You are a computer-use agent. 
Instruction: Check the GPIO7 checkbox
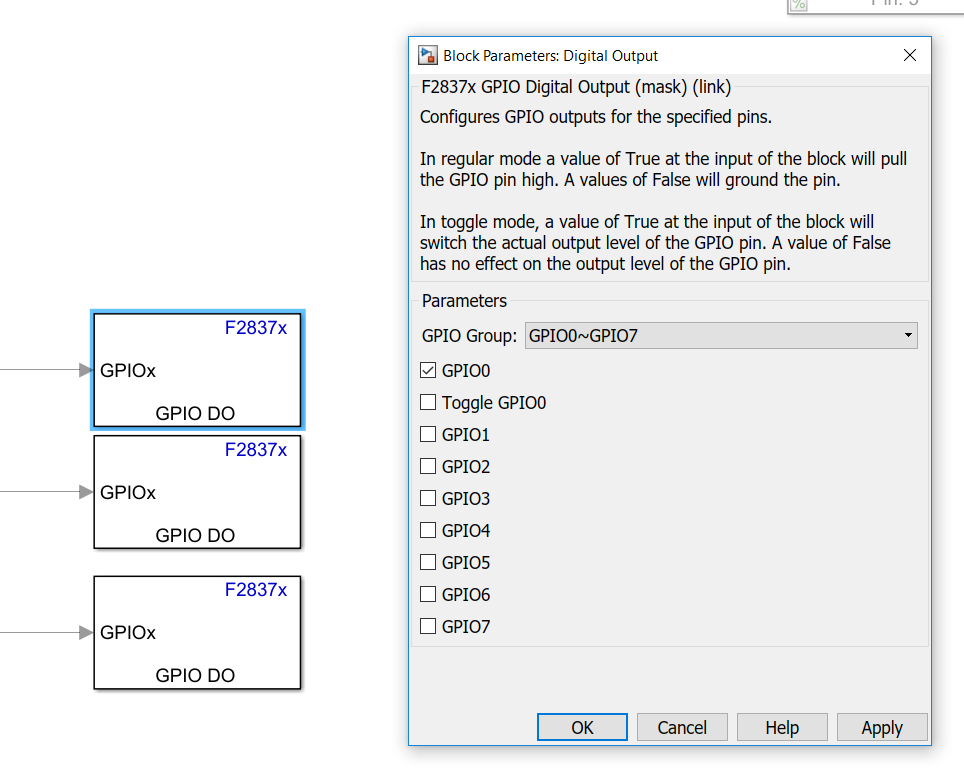point(428,626)
